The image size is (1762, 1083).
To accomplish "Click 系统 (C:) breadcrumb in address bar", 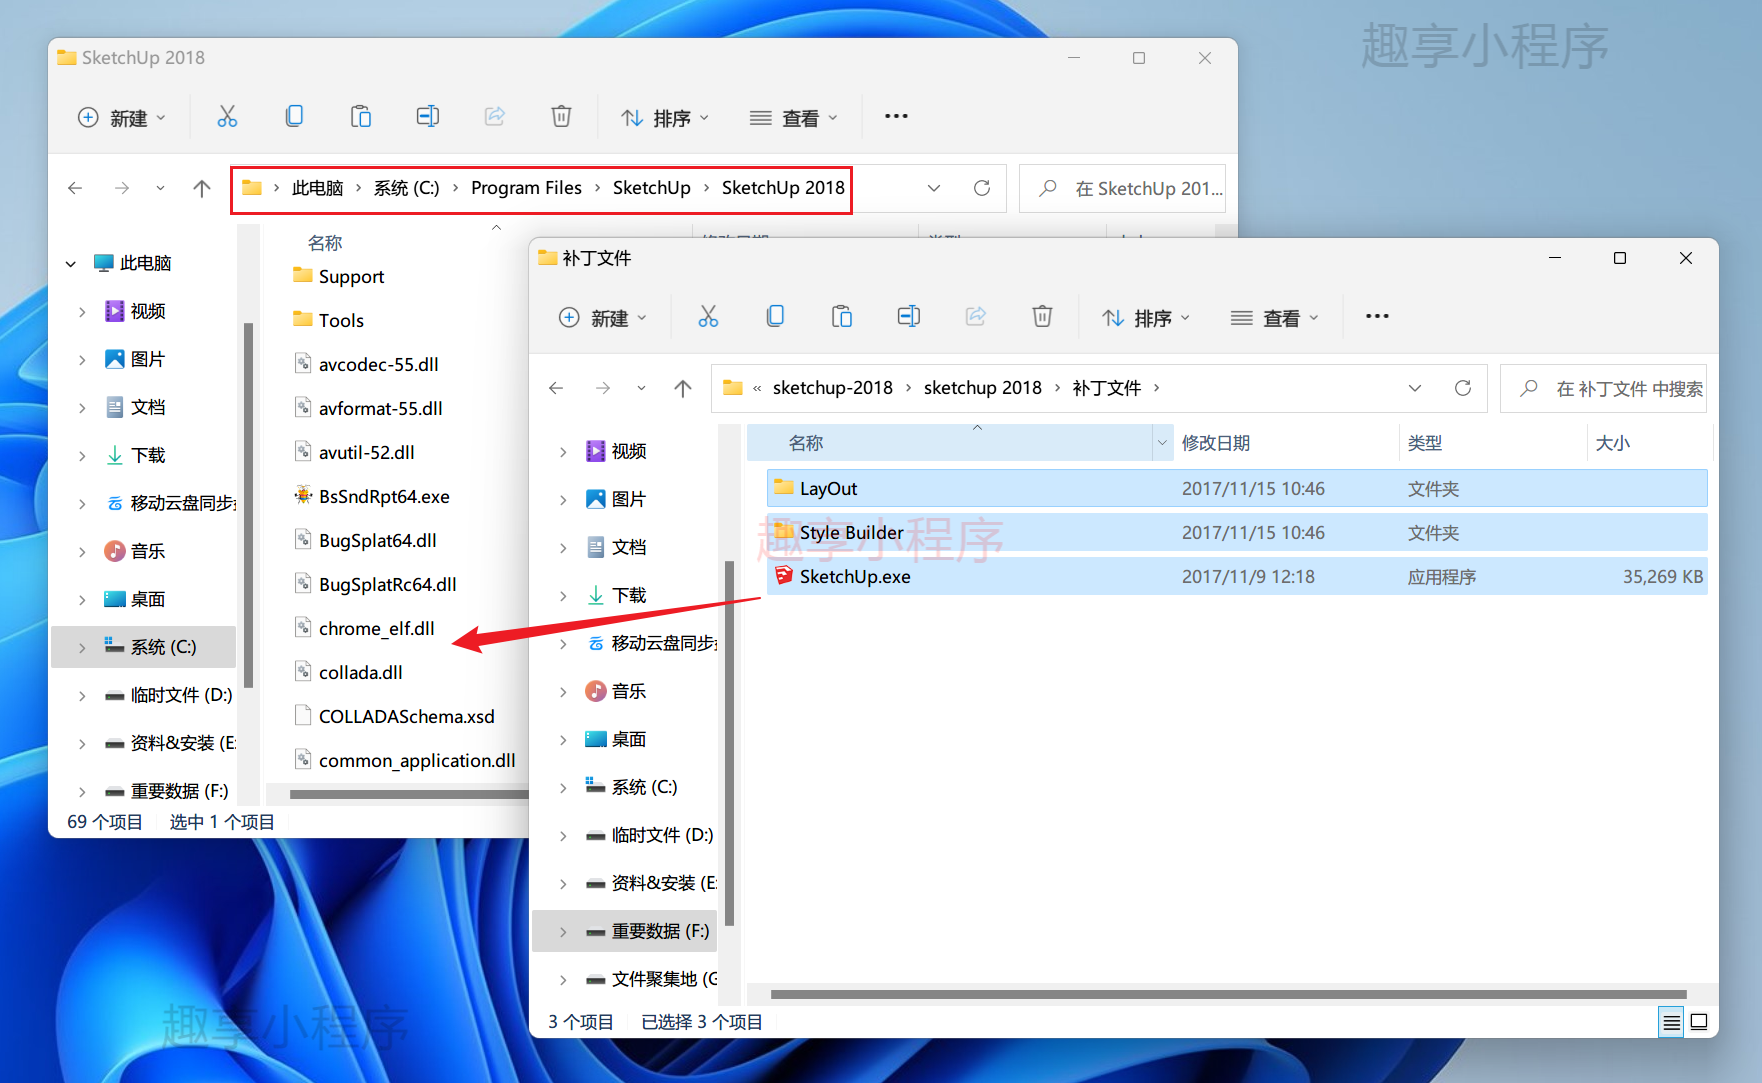I will tap(406, 188).
